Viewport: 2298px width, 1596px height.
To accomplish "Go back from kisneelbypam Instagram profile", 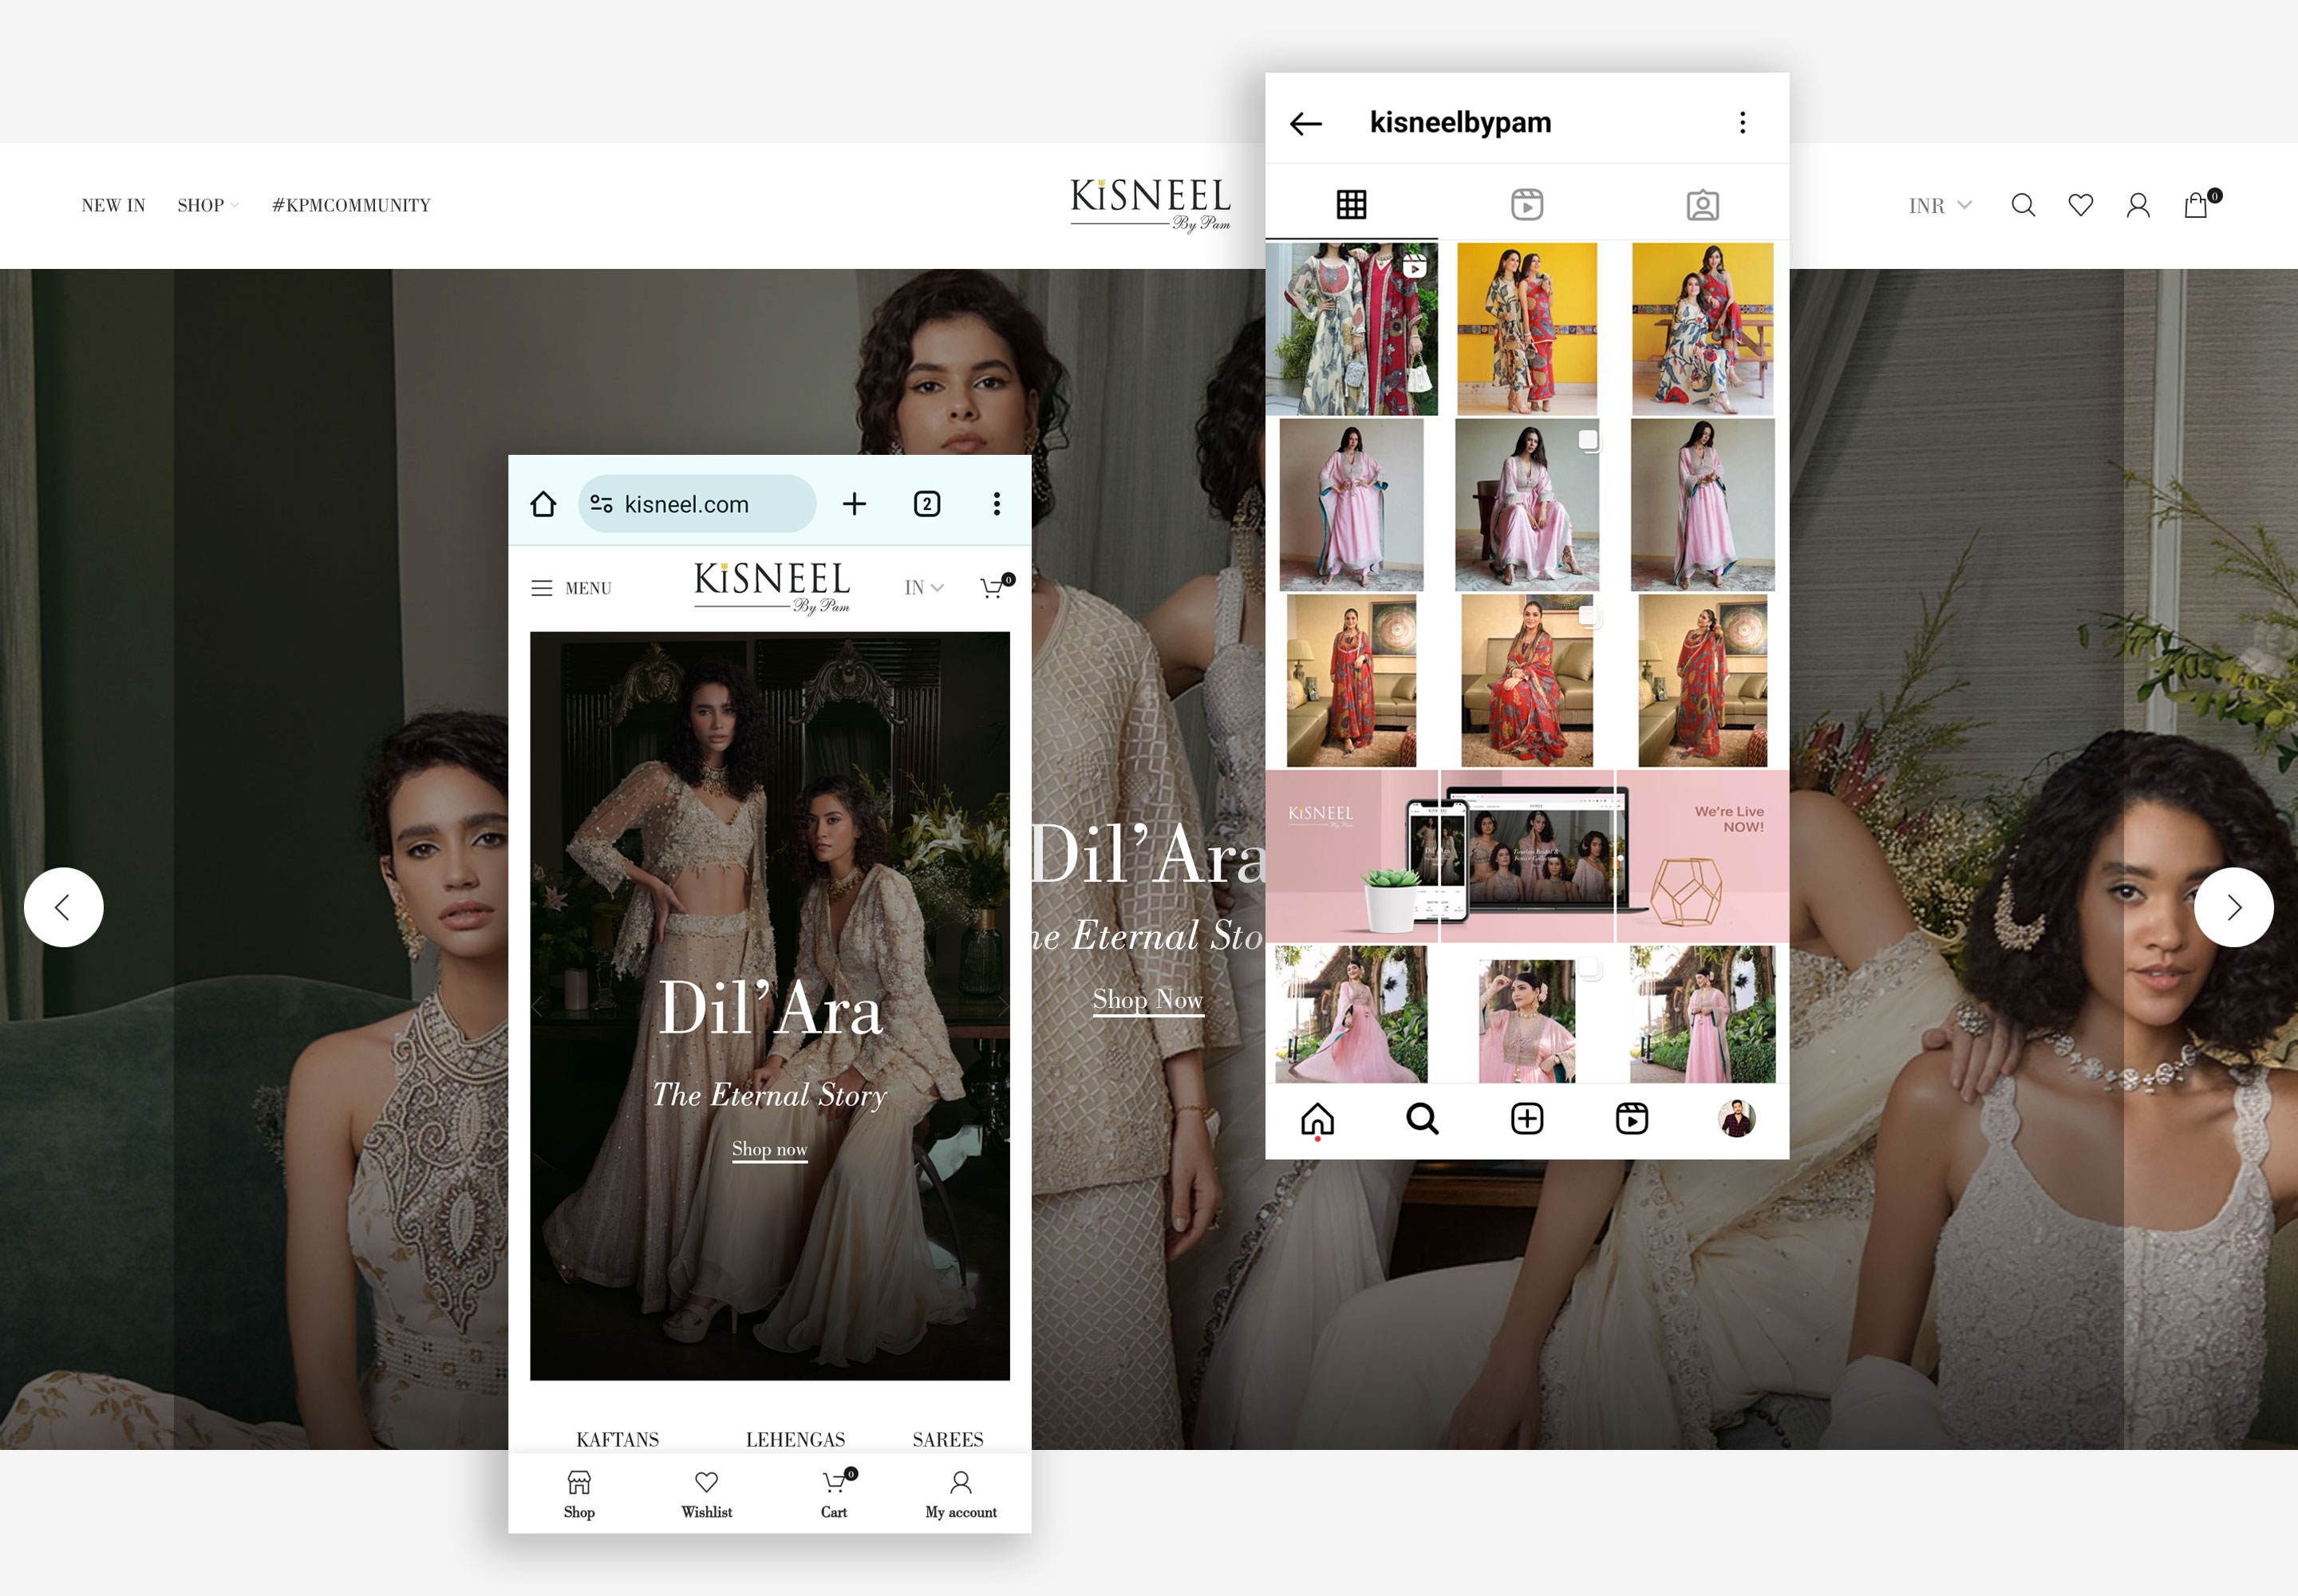I will [x=1306, y=123].
